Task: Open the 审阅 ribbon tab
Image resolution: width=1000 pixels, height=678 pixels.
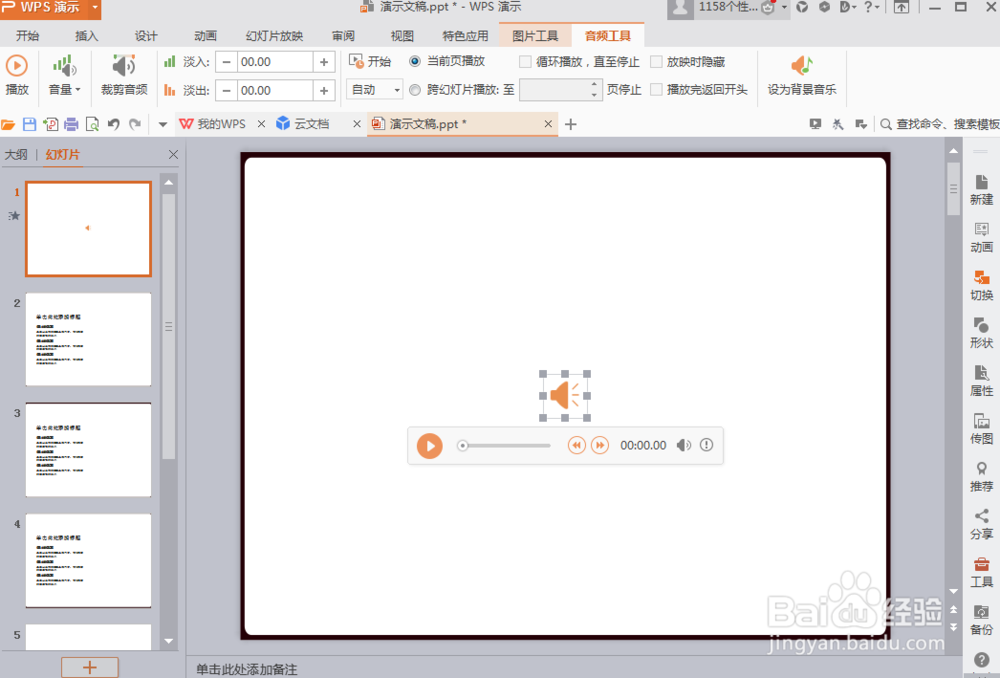Action: click(x=343, y=36)
